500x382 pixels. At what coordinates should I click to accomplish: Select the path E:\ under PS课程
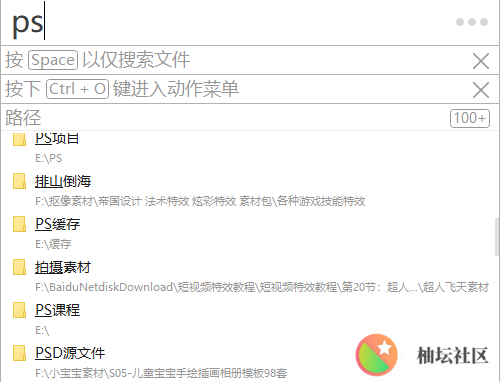[42, 330]
